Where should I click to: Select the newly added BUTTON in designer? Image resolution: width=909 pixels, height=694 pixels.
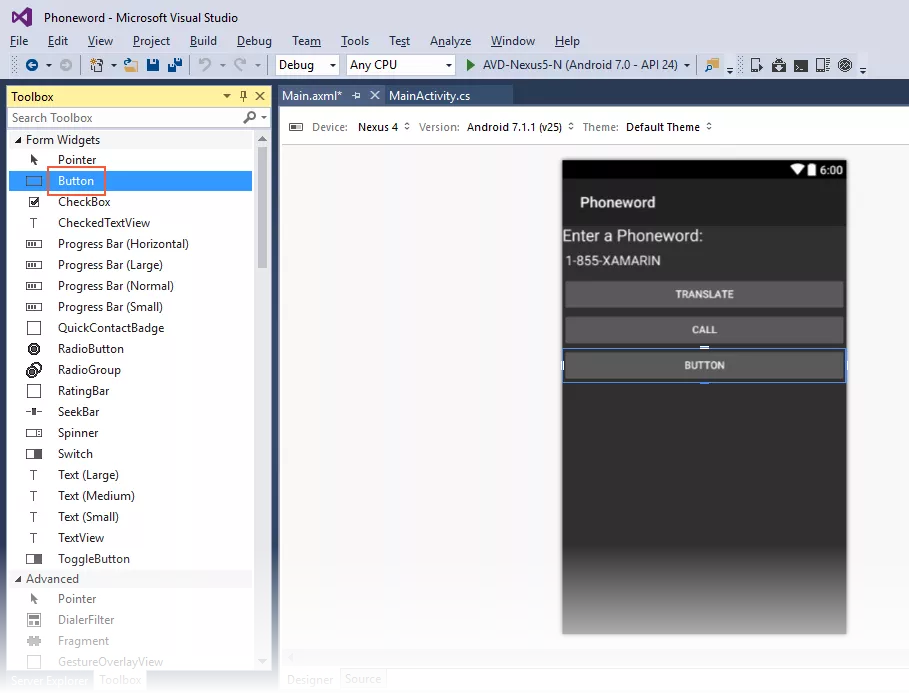704,365
